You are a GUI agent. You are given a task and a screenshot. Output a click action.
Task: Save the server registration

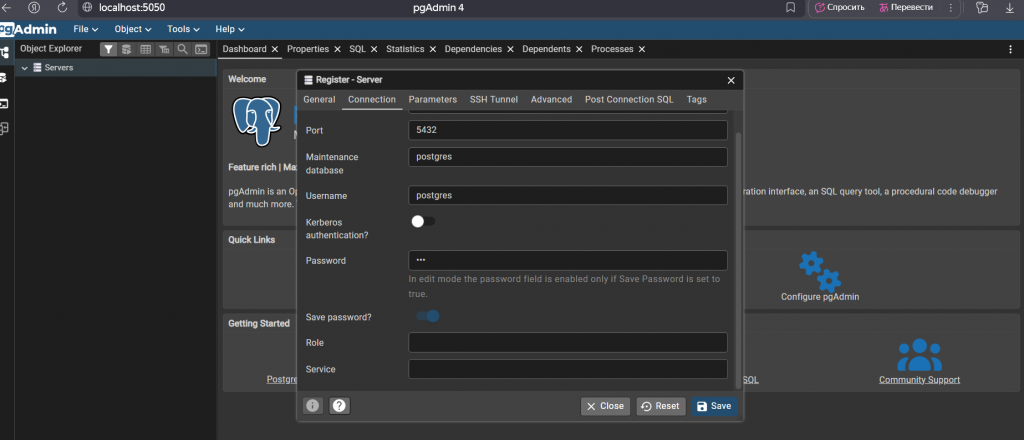tap(714, 406)
